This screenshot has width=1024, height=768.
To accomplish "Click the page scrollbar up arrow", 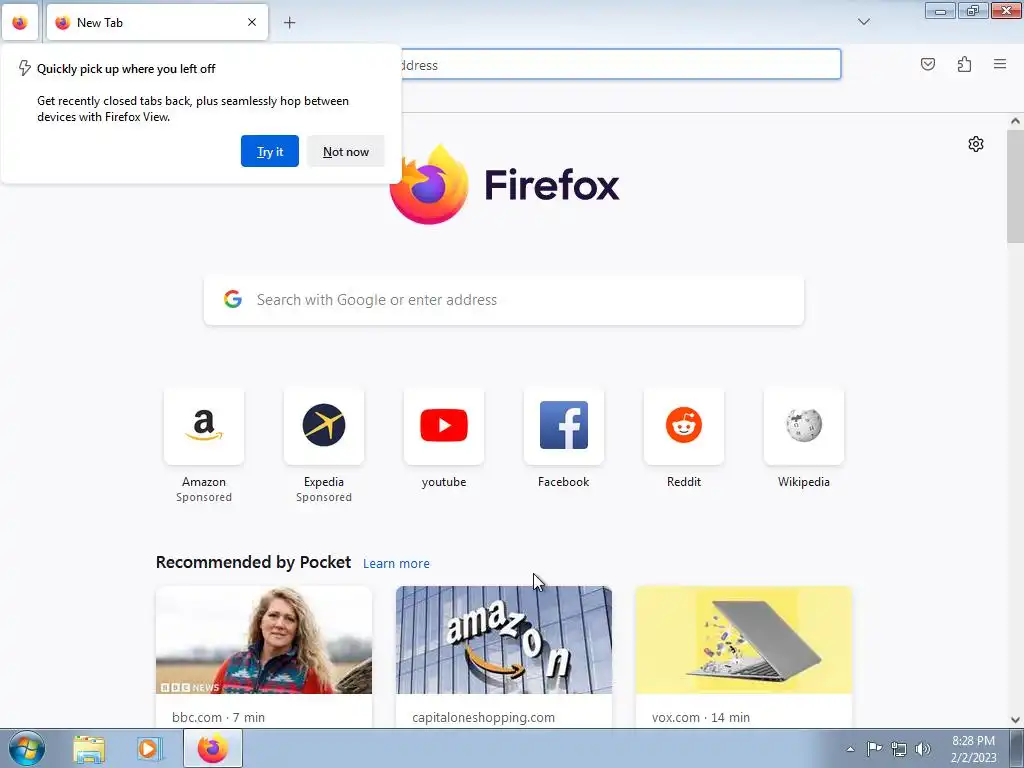I will [x=1015, y=121].
